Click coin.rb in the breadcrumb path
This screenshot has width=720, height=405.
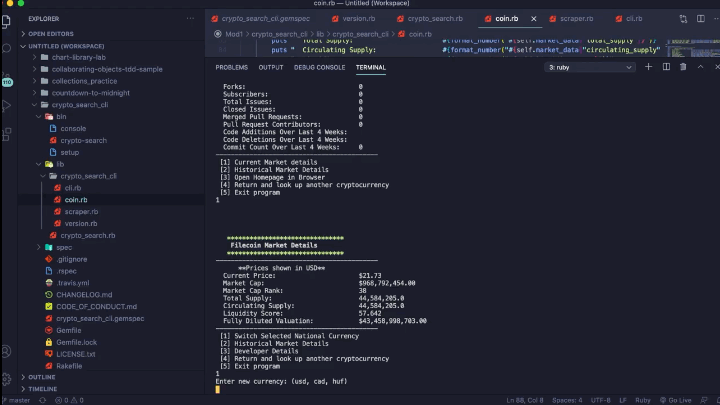420,34
